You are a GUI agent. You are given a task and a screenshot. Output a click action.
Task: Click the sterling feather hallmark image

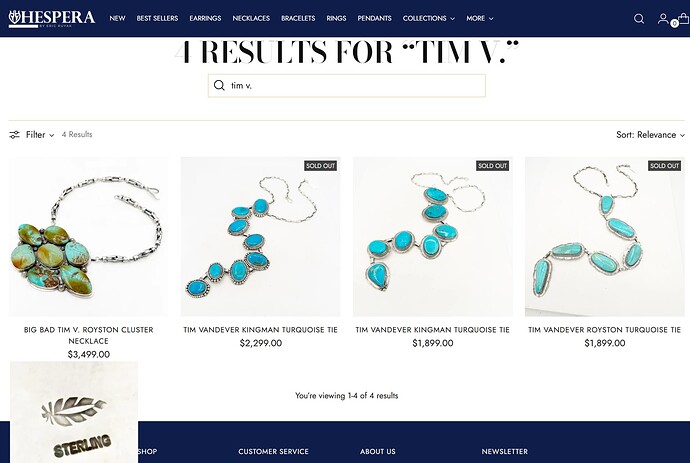pyautogui.click(x=74, y=412)
